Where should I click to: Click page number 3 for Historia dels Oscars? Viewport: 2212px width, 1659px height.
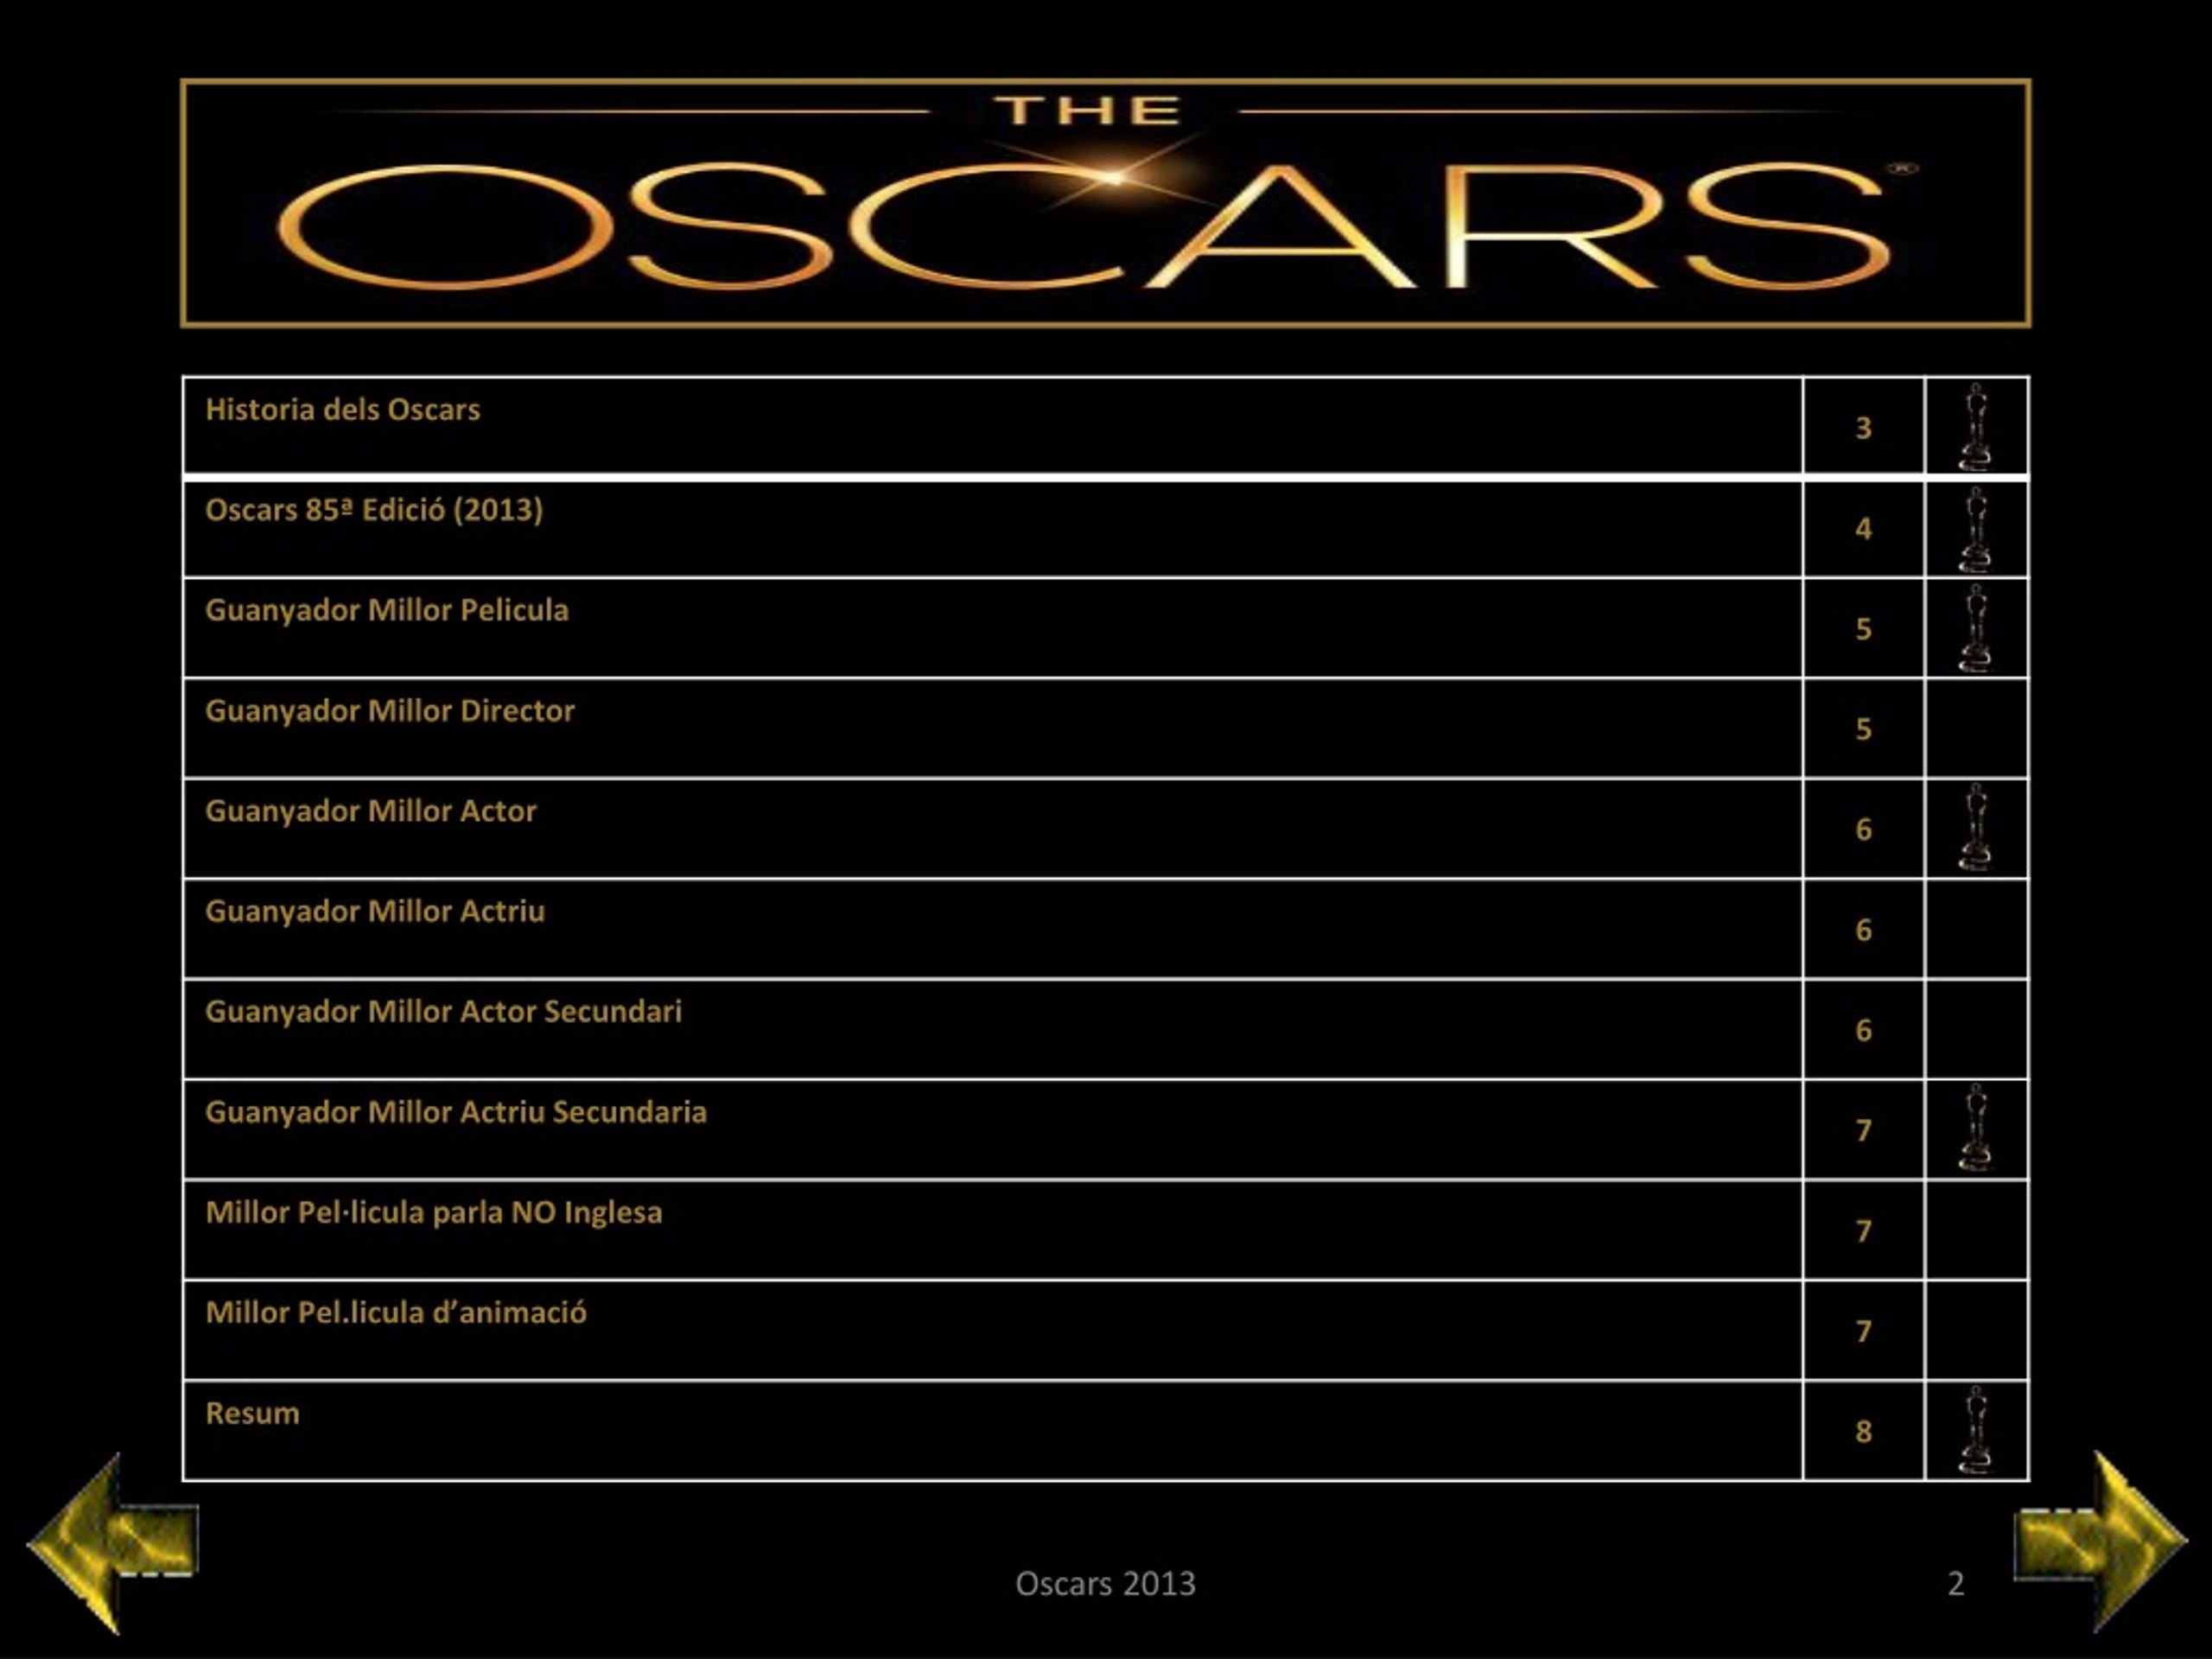[x=1863, y=428]
